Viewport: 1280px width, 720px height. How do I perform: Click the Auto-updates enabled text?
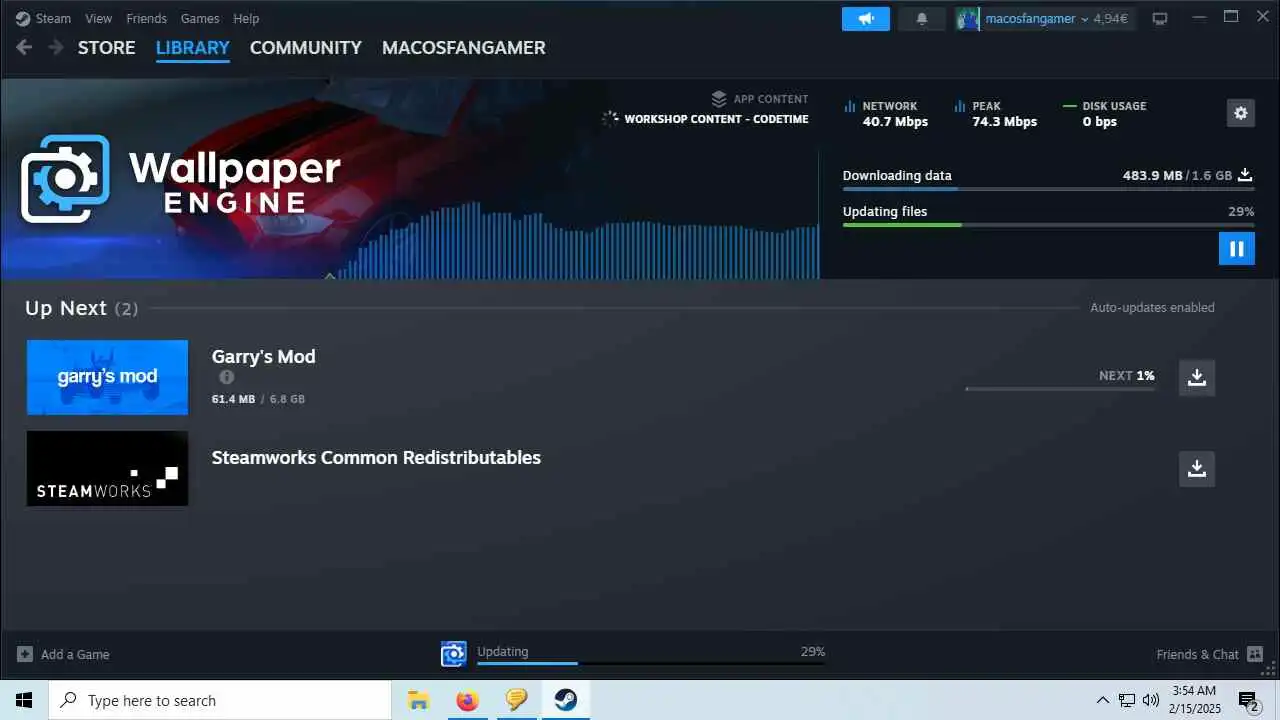pos(1152,308)
